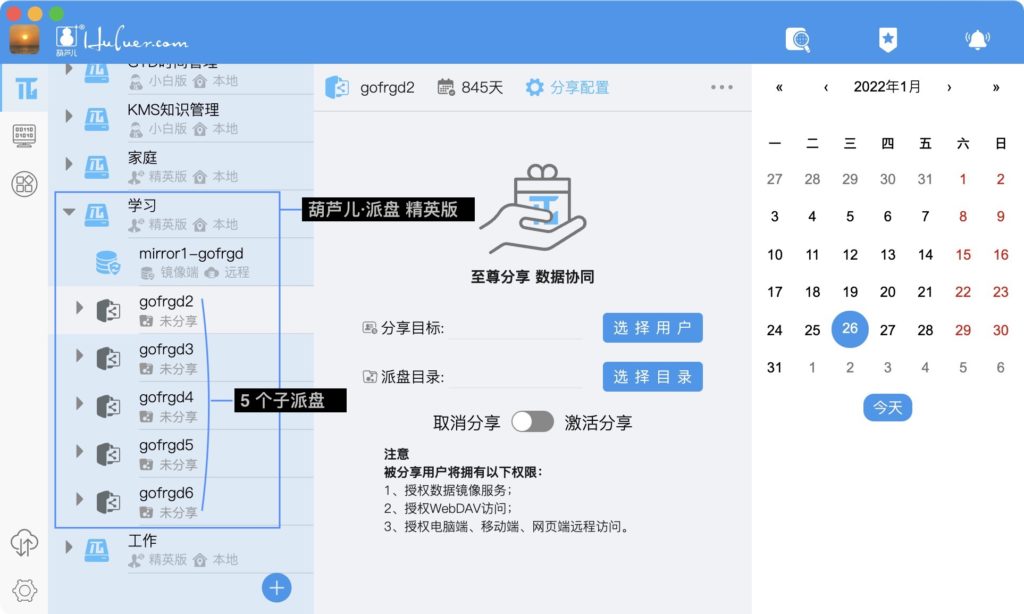Expand the 工作 tree node
Viewport: 1024px width, 614px height.
click(x=69, y=547)
